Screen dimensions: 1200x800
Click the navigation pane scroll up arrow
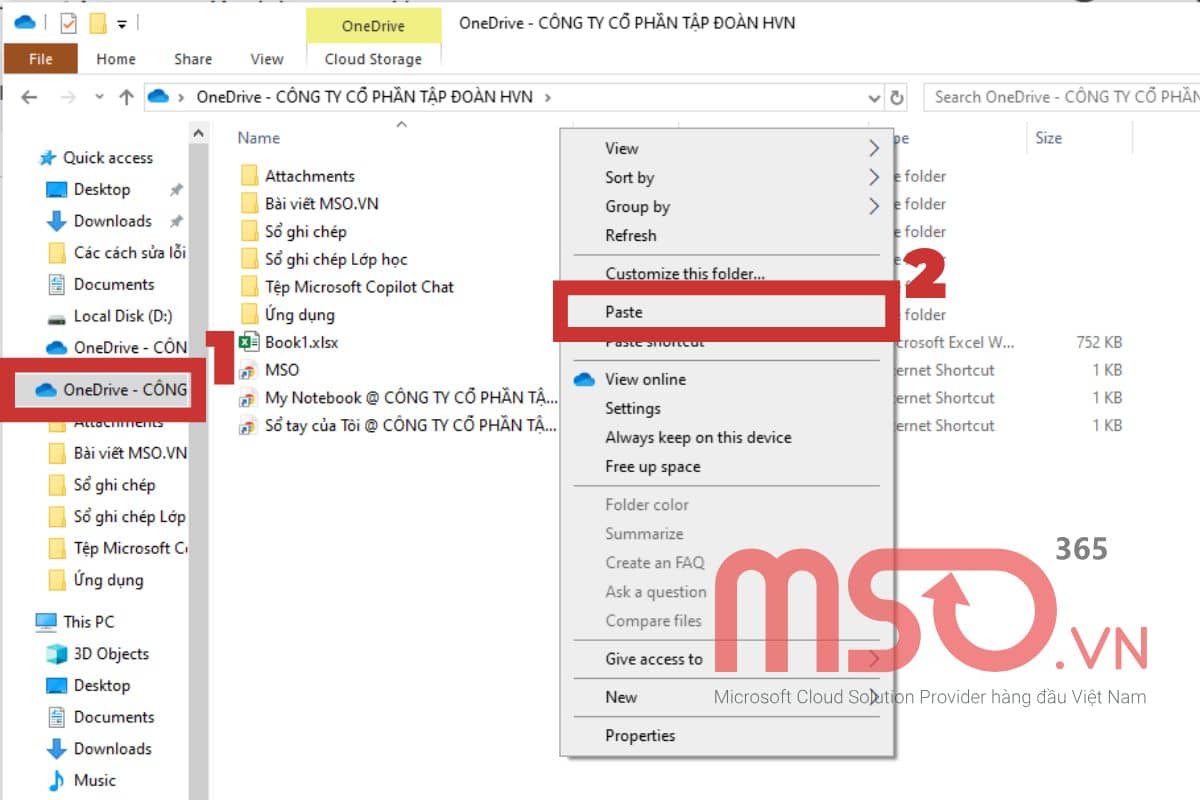coord(199,134)
